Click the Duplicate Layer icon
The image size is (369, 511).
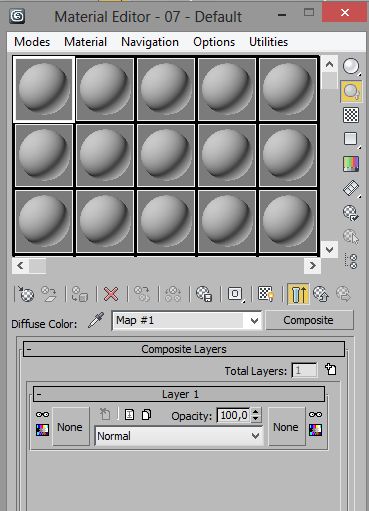coord(146,415)
